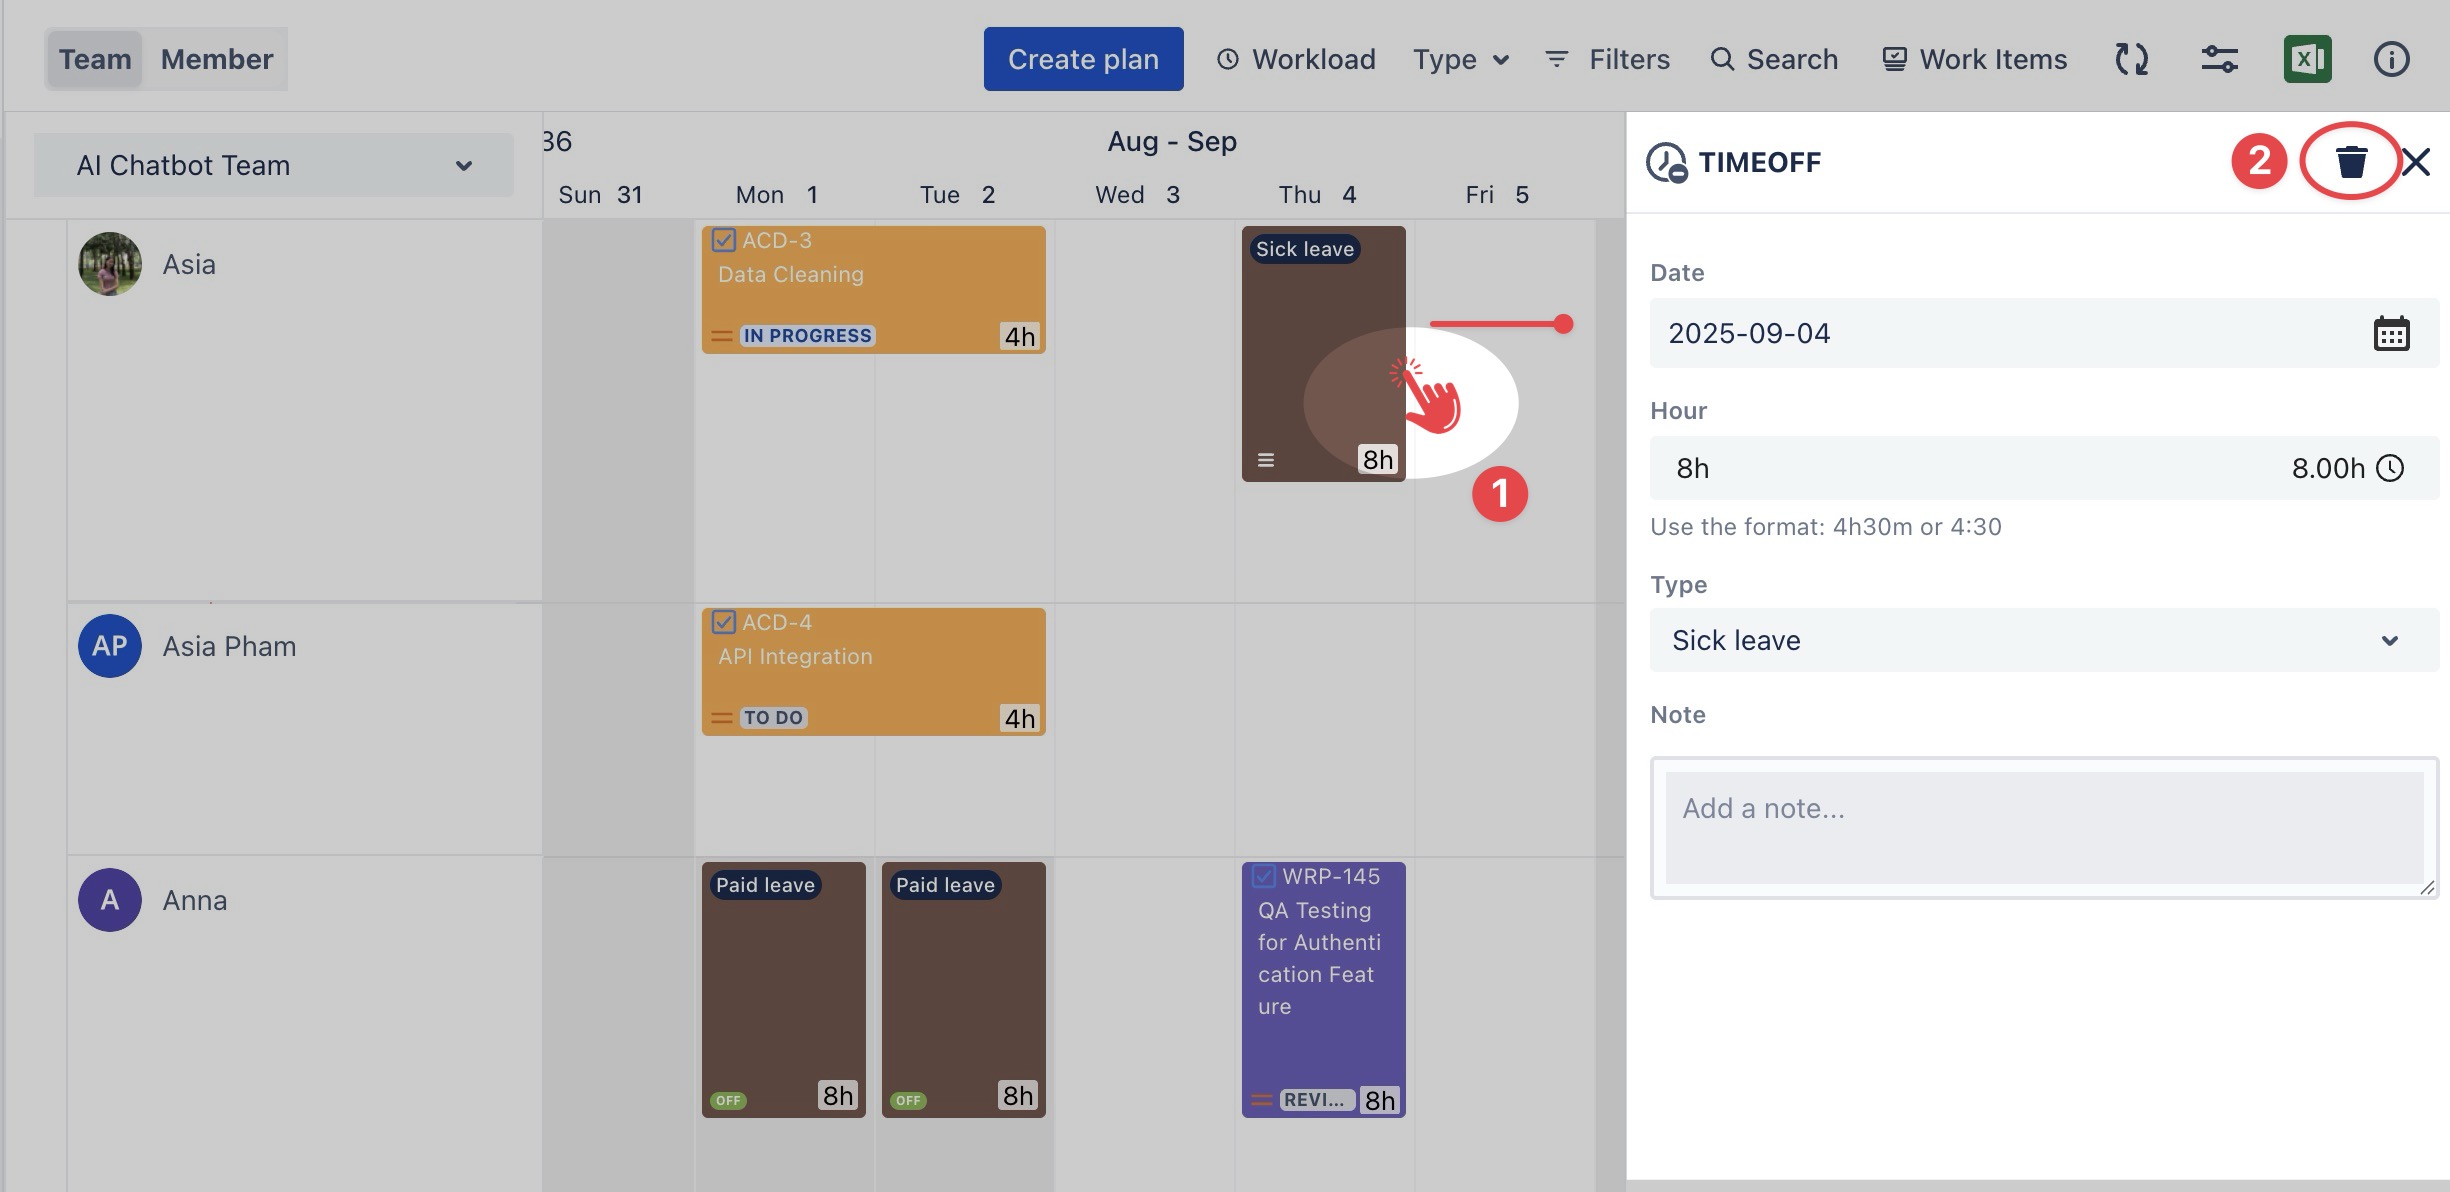
Task: Click the info circle icon
Action: (2391, 59)
